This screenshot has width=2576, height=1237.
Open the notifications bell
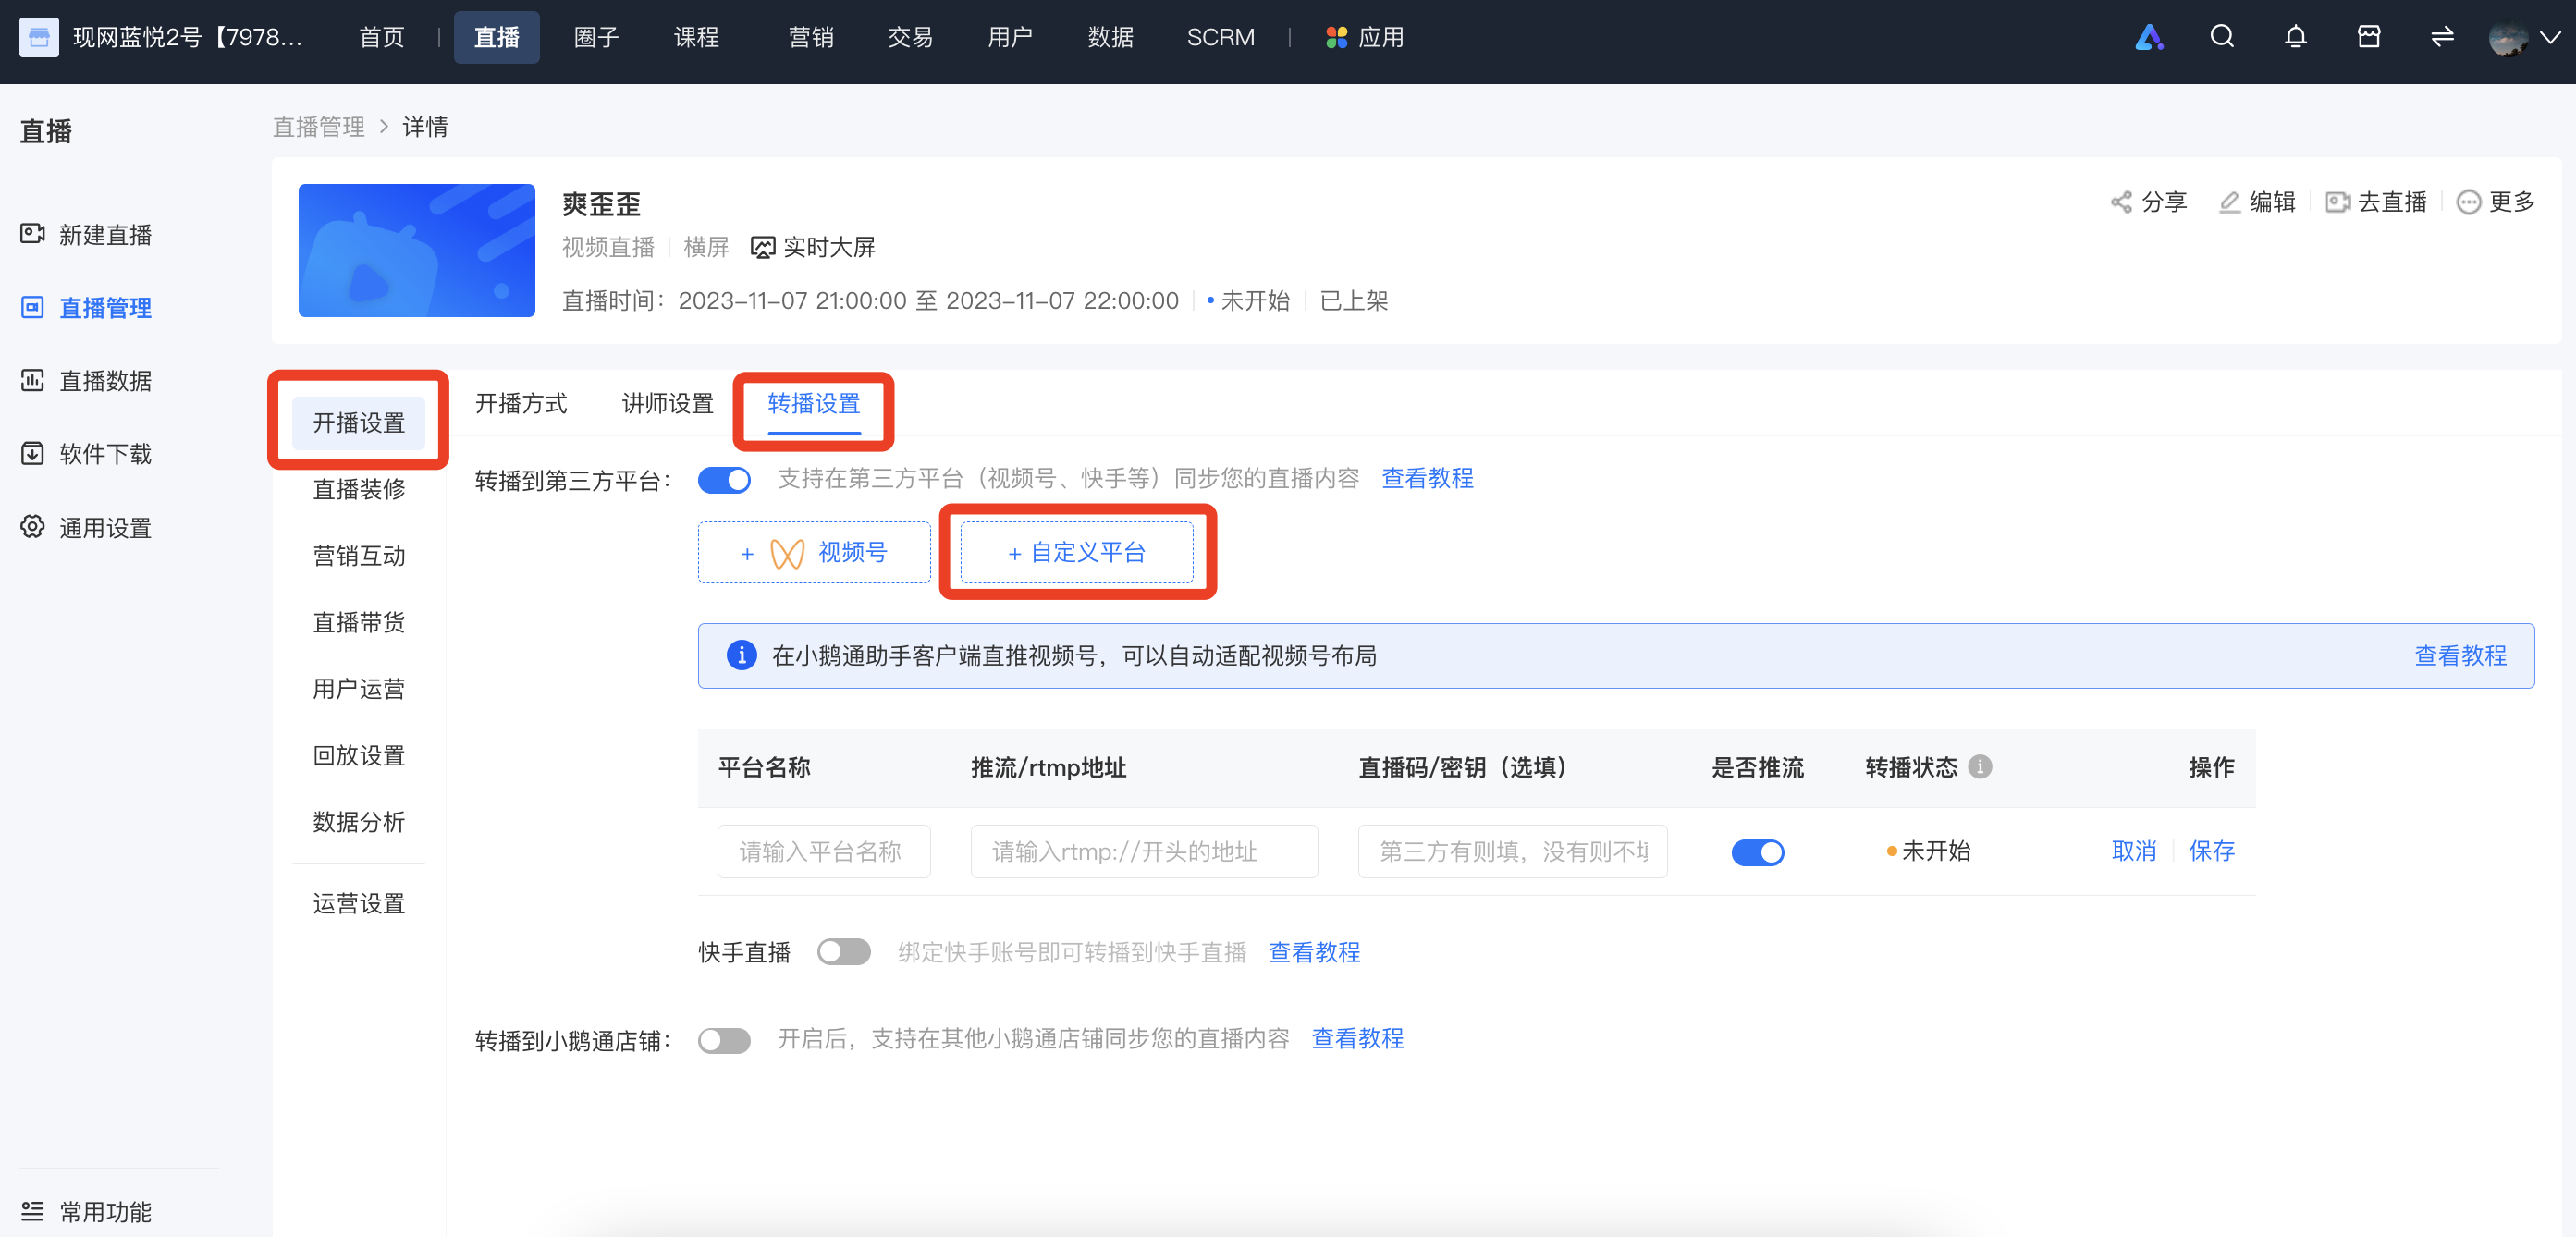[2296, 37]
